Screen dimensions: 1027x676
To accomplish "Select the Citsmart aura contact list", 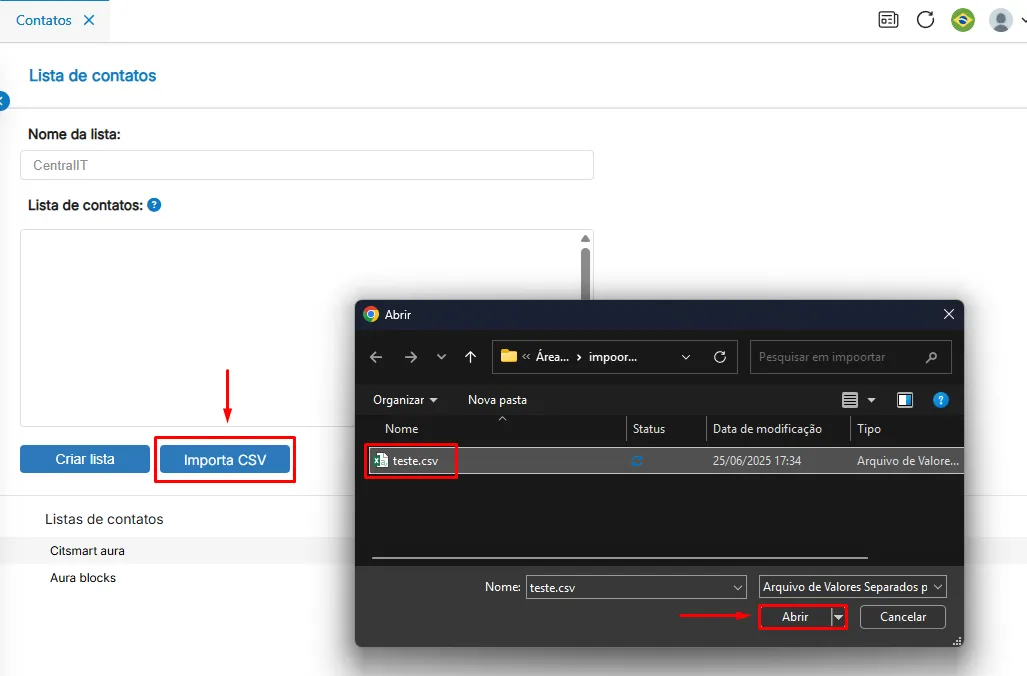I will coord(87,551).
